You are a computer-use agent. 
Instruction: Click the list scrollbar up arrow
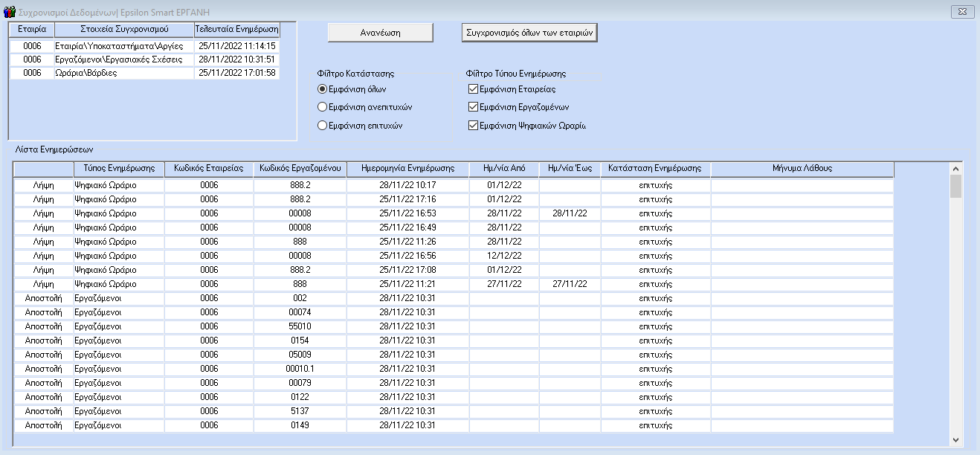point(955,169)
